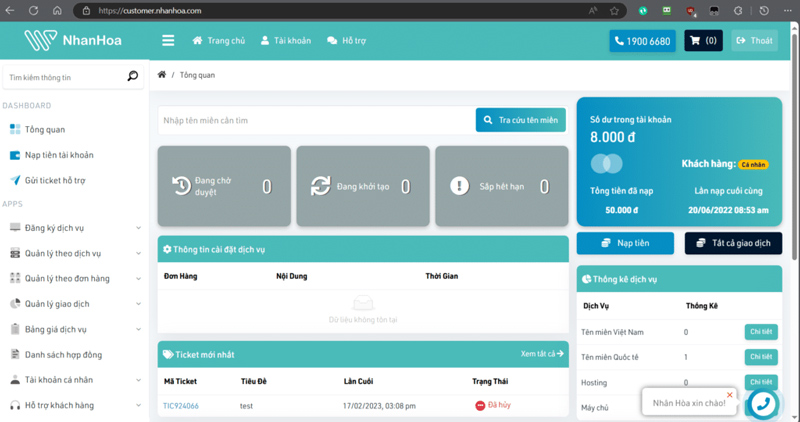Expand 'Bảng giá dịch vụ' sidebar section
Screen dimensions: 800x422
75,330
